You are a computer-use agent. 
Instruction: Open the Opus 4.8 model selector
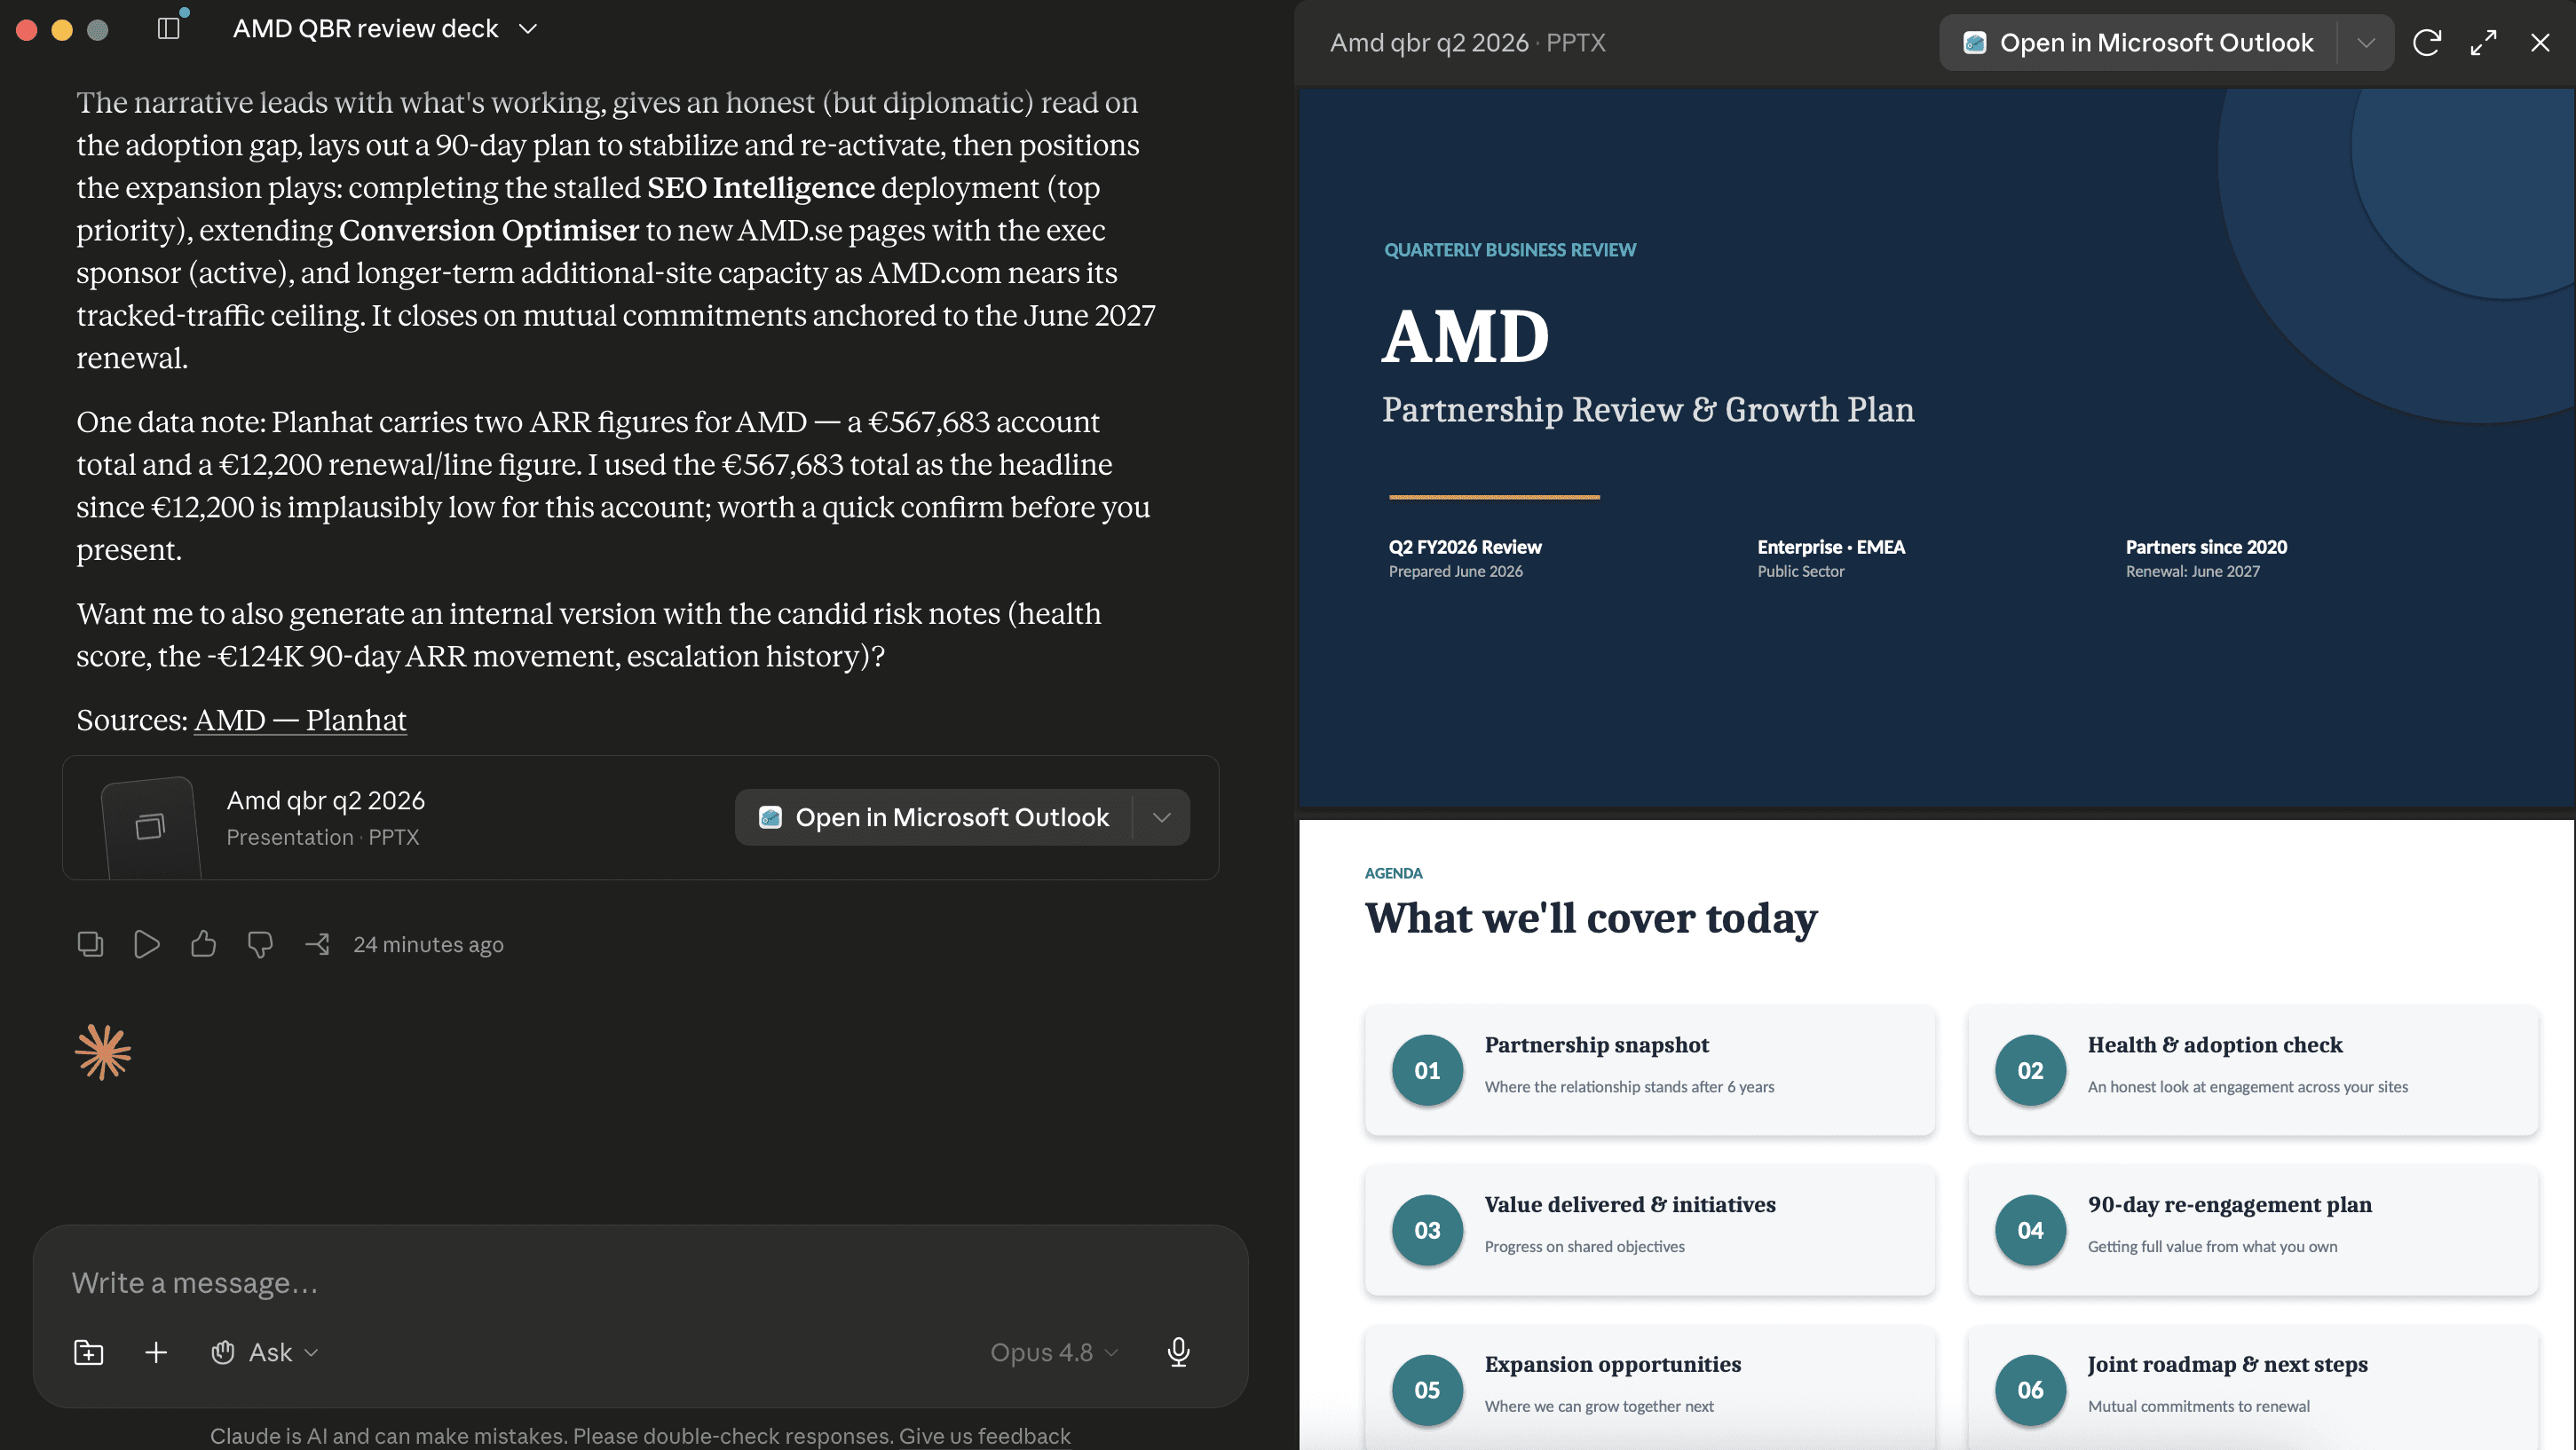click(x=1054, y=1352)
